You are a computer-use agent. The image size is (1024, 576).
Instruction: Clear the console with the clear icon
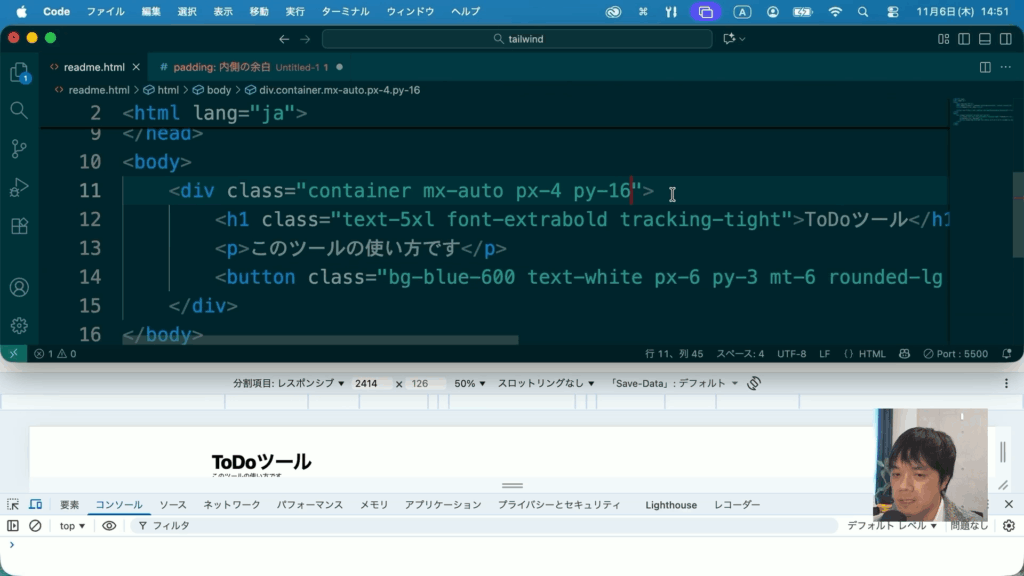click(35, 525)
